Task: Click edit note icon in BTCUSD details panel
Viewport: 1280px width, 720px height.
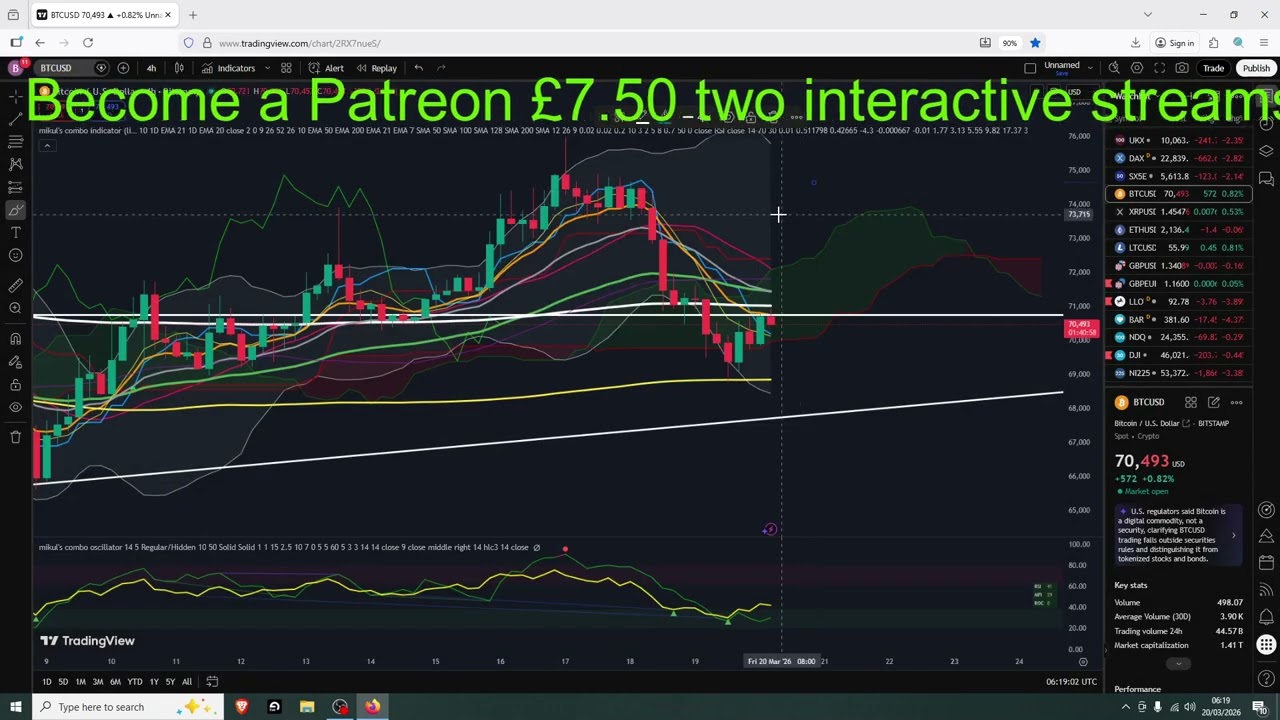Action: pos(1214,402)
